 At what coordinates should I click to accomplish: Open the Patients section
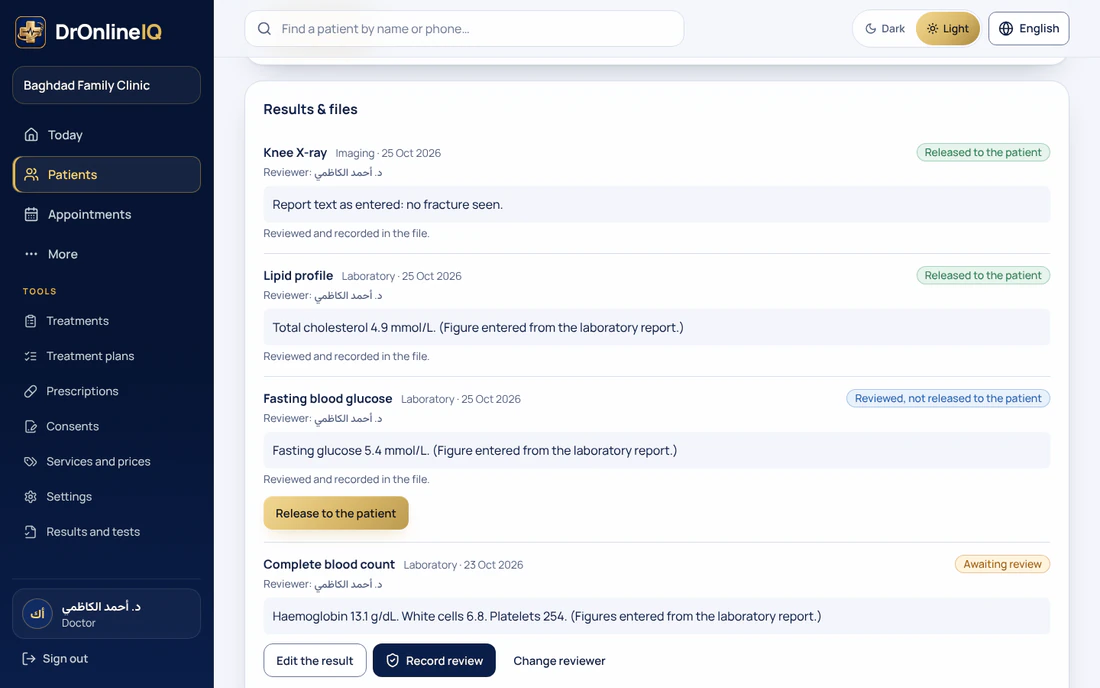click(x=107, y=175)
